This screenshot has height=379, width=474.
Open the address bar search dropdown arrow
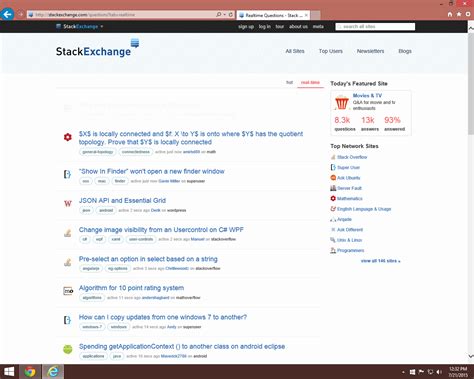tap(224, 15)
